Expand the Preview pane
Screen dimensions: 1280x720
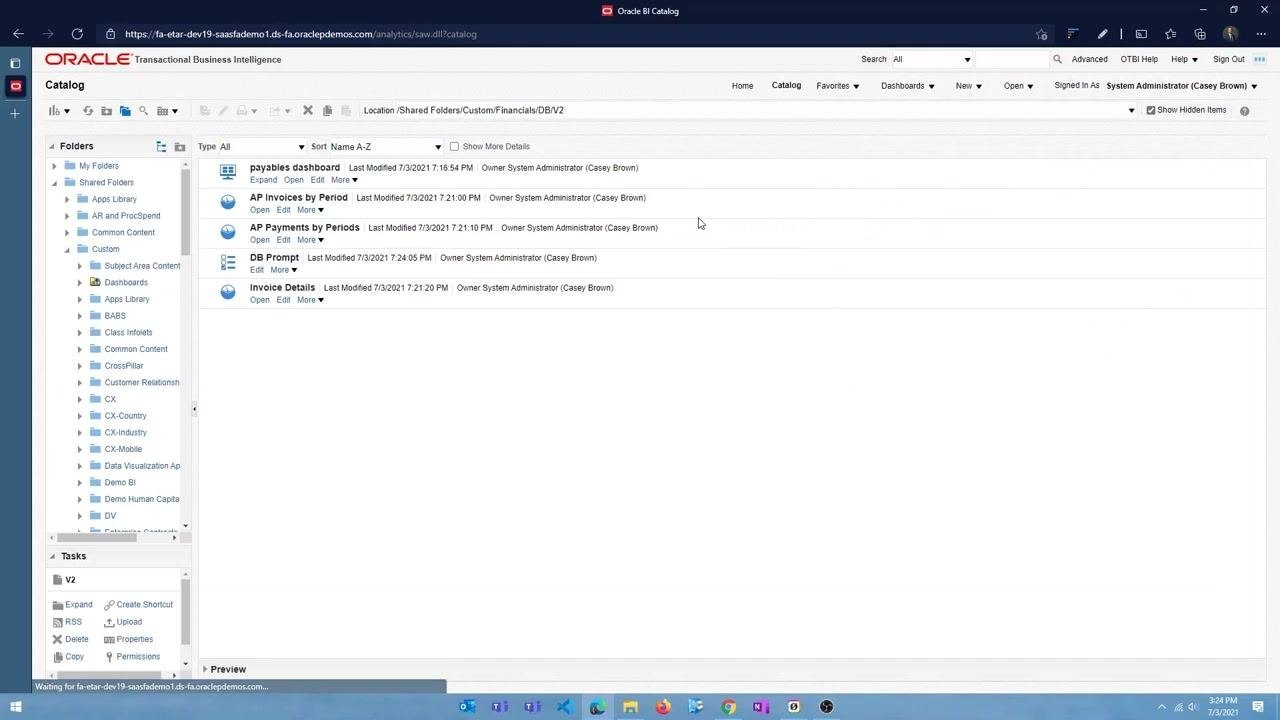(x=205, y=669)
